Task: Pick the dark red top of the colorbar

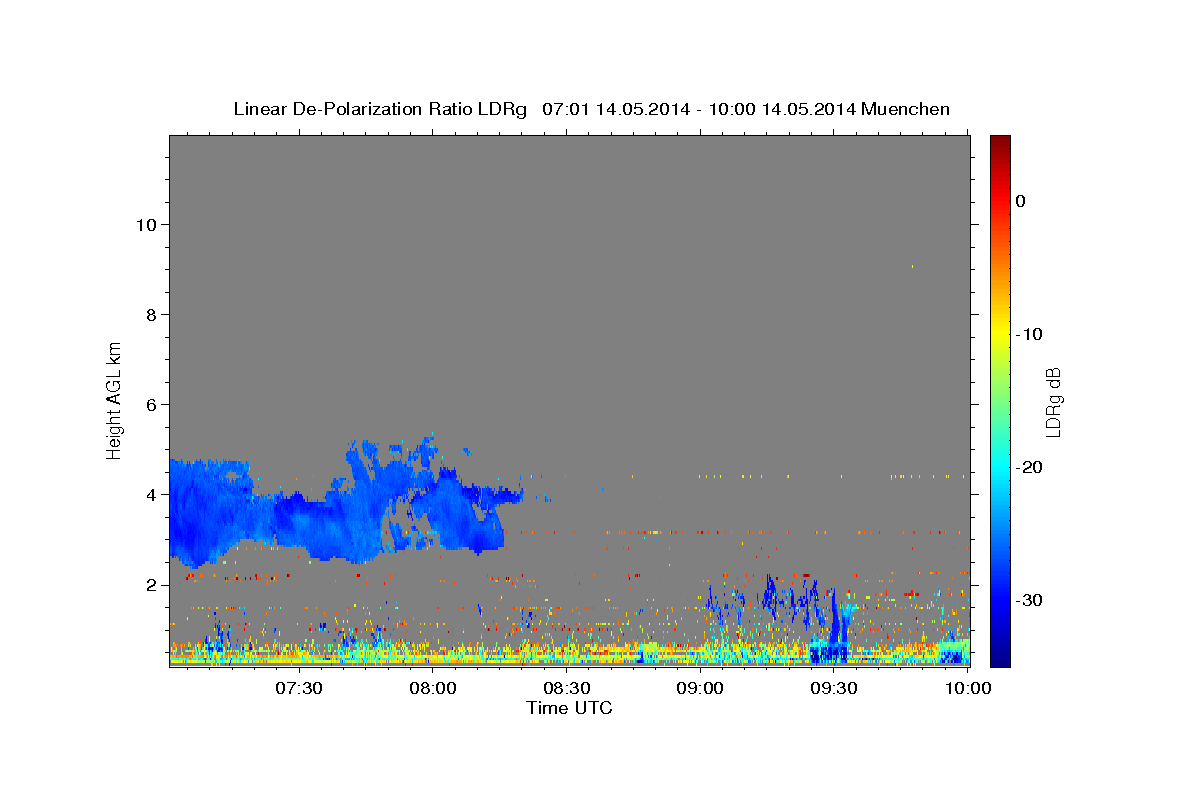Action: tap(1000, 142)
